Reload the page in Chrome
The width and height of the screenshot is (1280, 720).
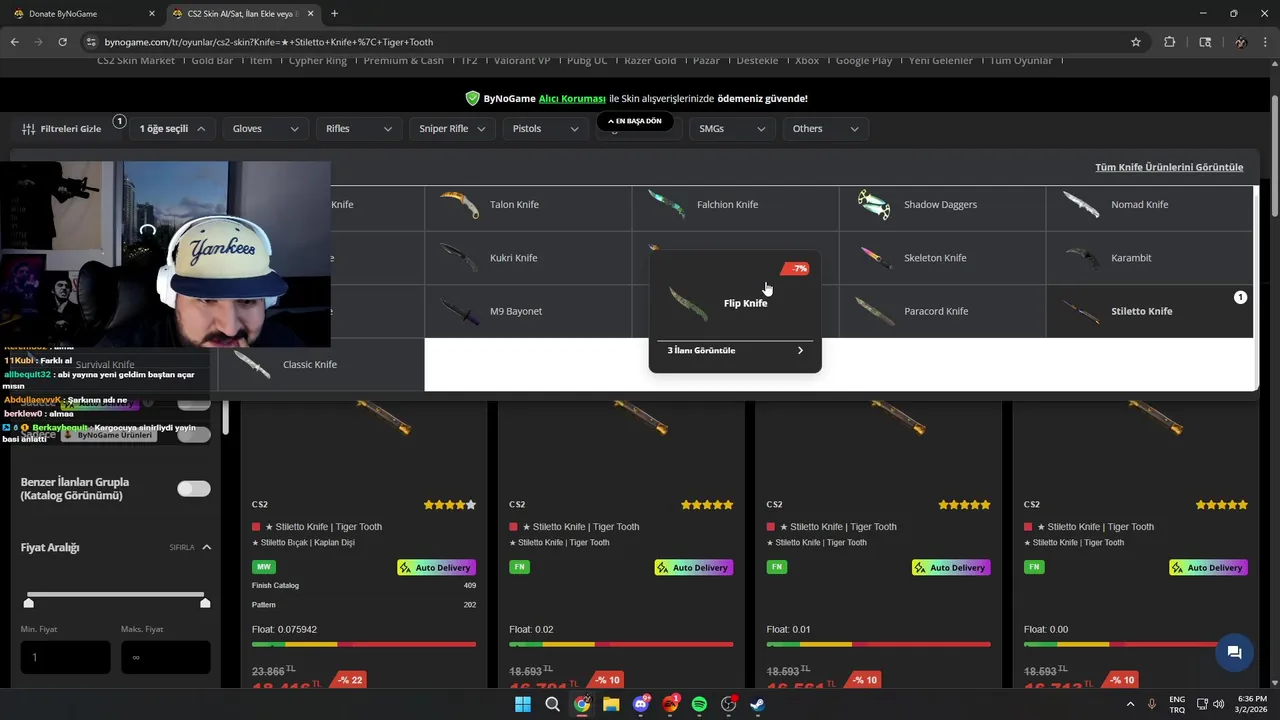[x=62, y=42]
